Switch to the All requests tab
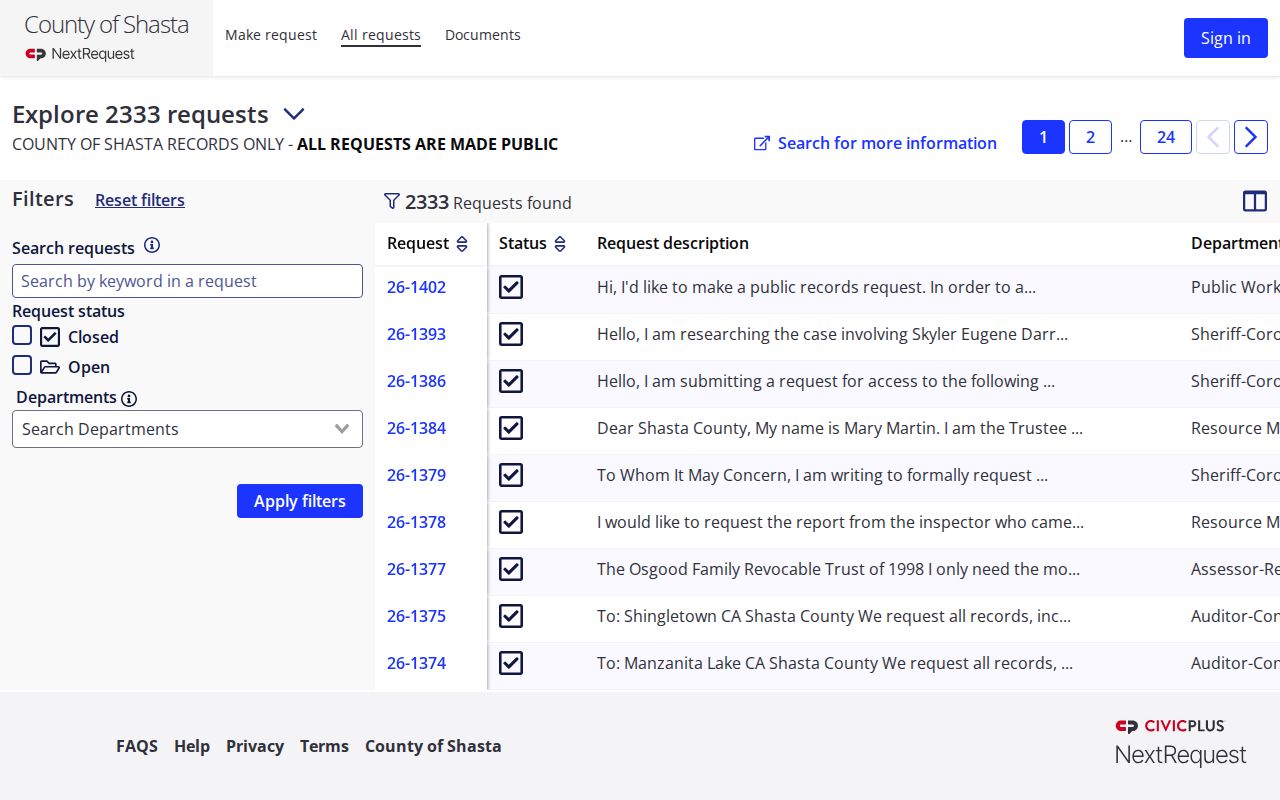Screen dimensions: 1280x800 [381, 35]
